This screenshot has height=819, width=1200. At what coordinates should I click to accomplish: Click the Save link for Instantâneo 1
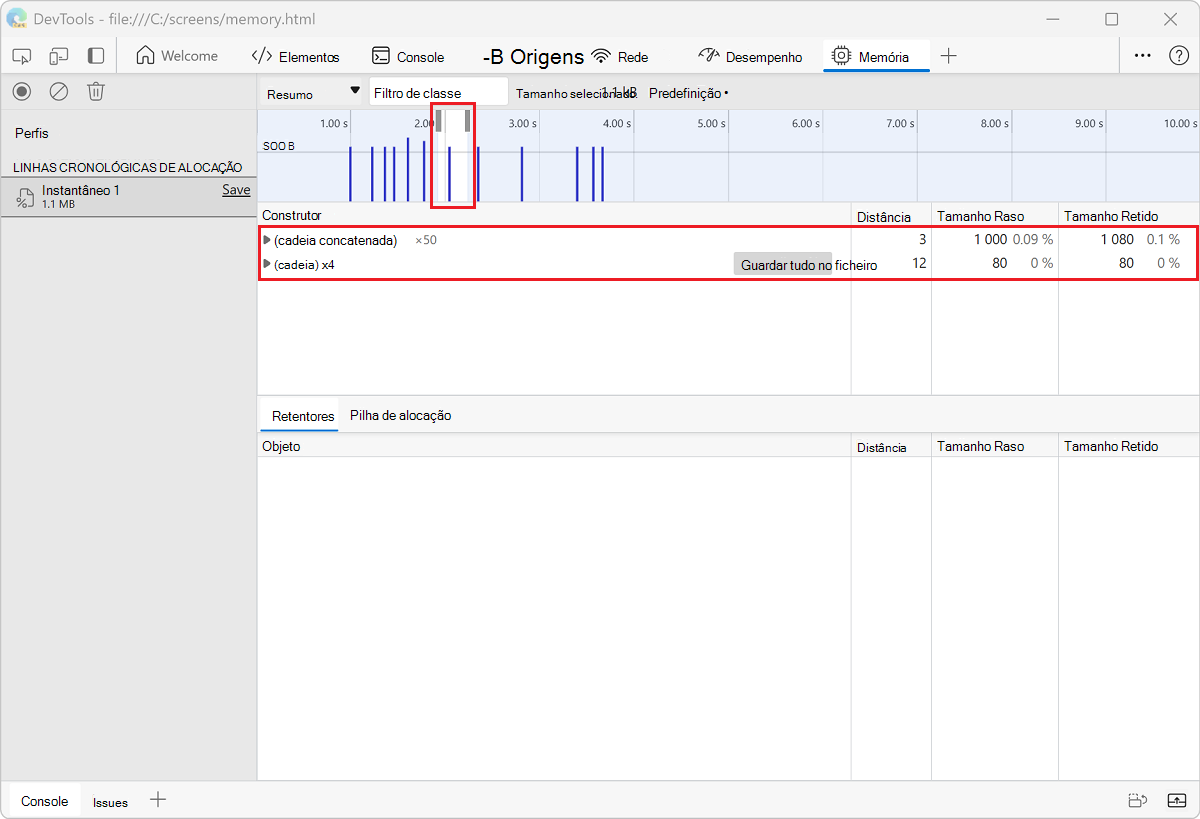(236, 190)
